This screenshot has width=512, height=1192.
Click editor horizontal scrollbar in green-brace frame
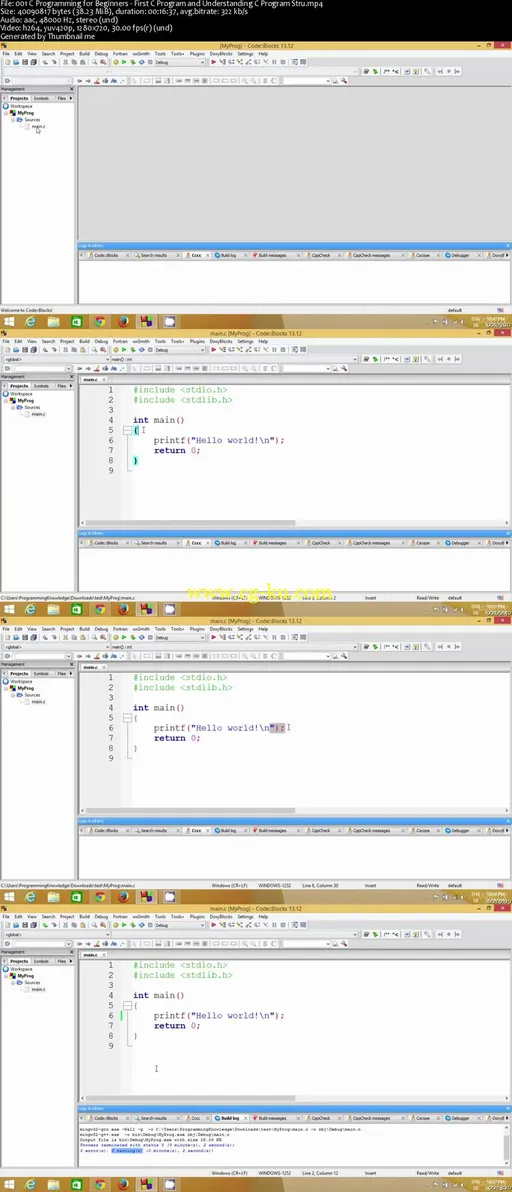tap(190, 523)
